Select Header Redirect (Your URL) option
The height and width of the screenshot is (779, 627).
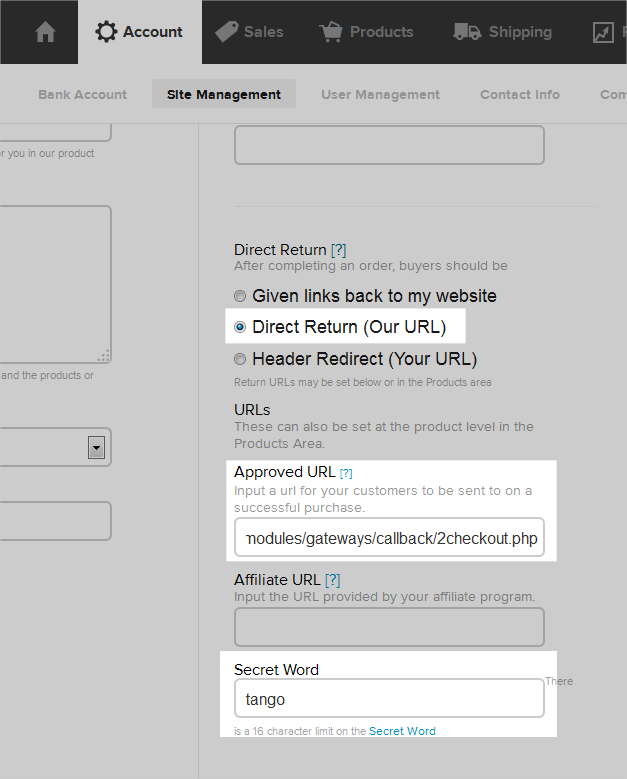coord(240,359)
